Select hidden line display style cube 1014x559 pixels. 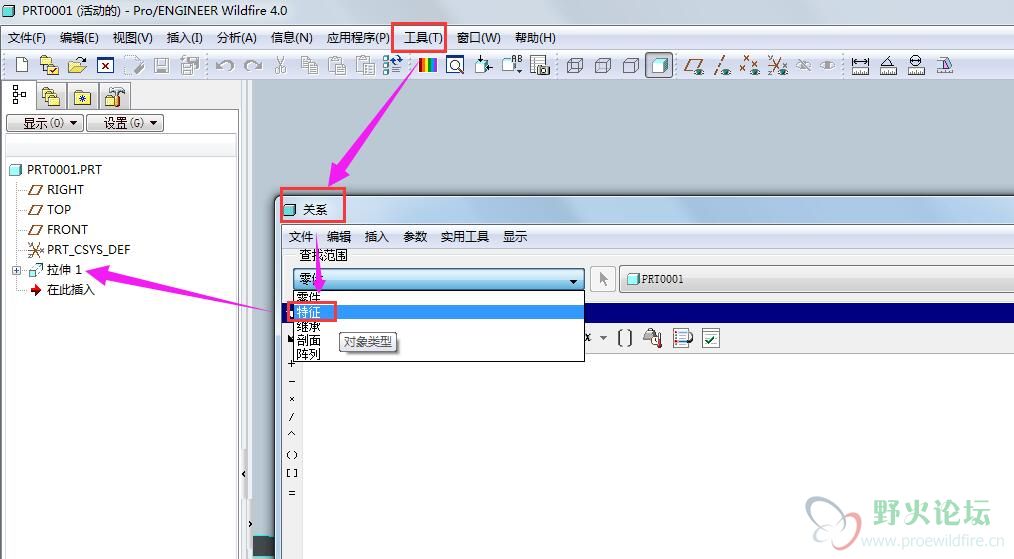click(603, 65)
